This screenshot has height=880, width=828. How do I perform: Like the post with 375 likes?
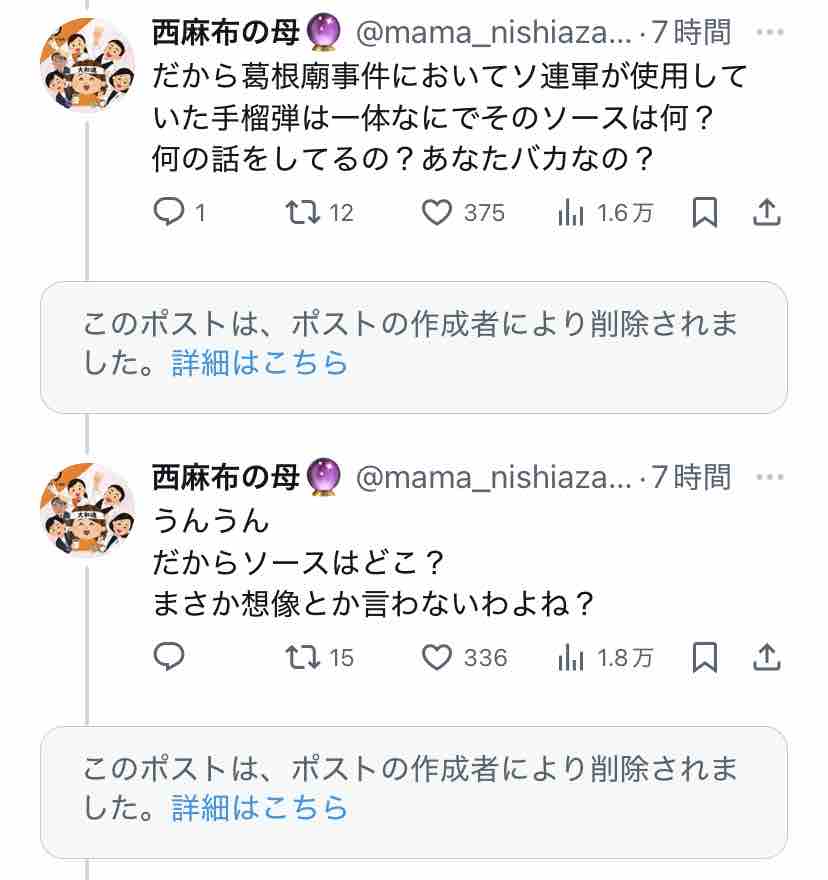[437, 212]
